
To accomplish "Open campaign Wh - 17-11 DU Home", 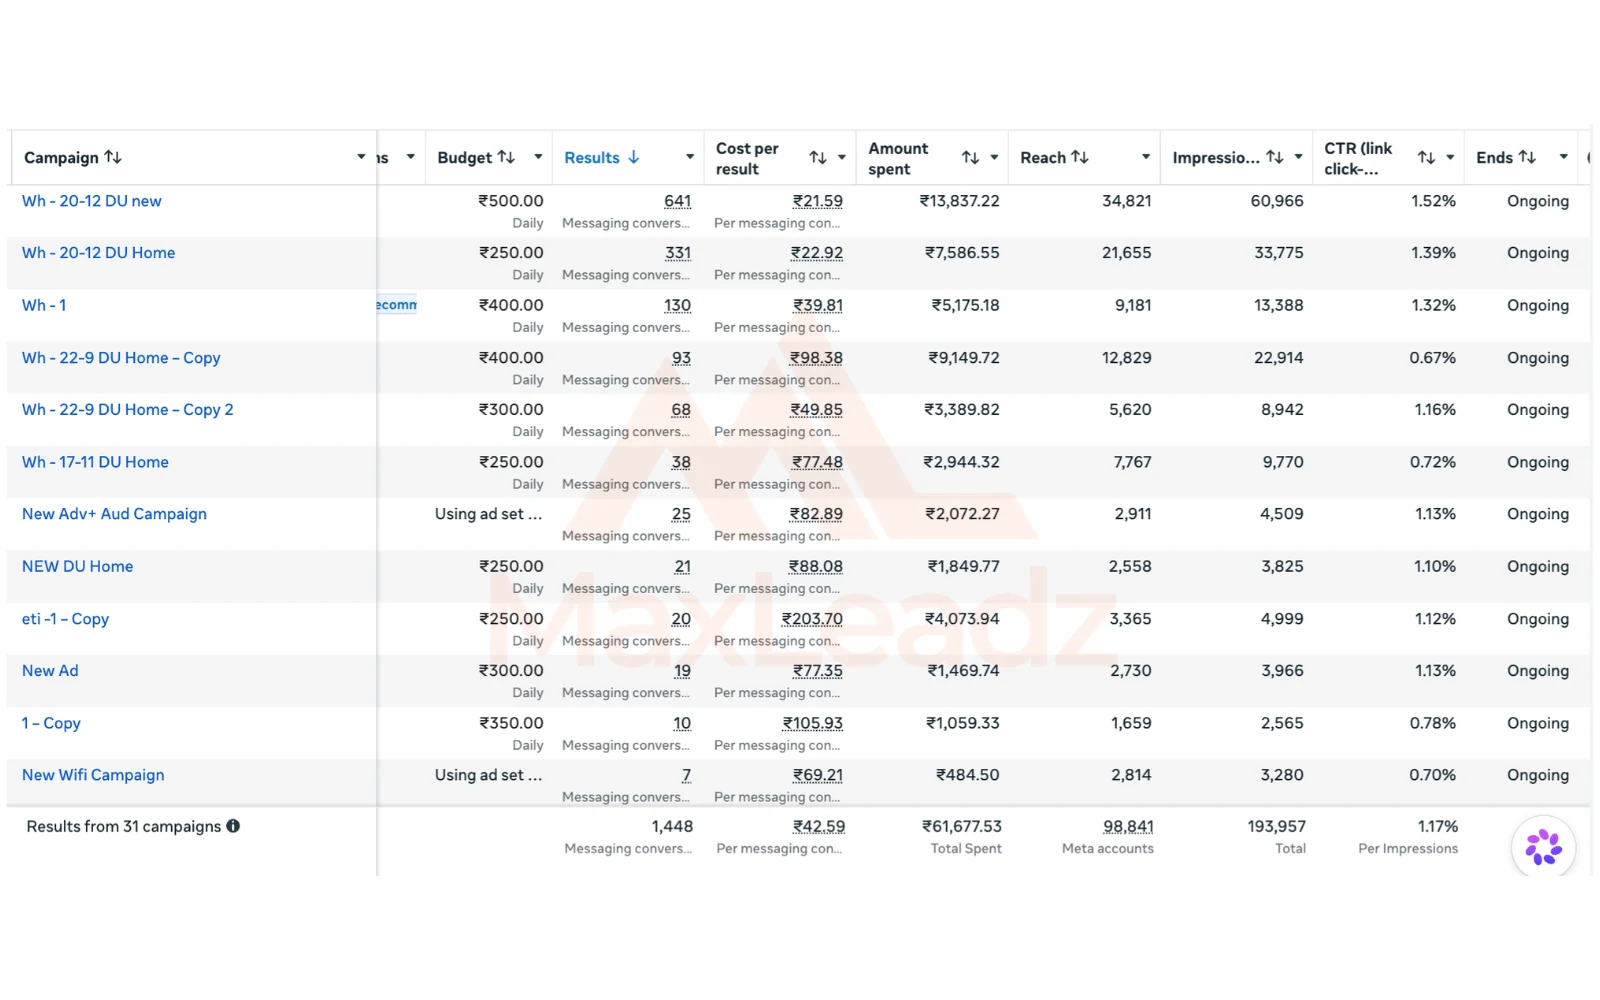I will (x=95, y=462).
